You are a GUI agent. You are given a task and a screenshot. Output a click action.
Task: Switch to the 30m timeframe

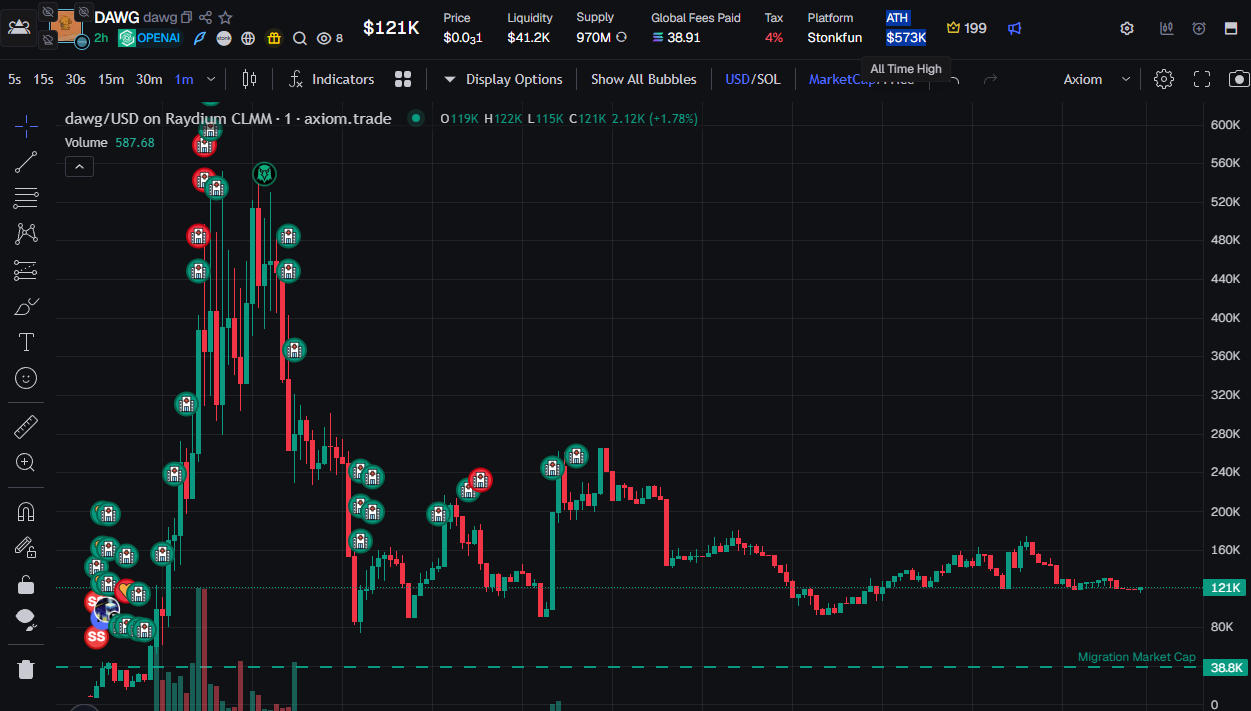point(149,79)
